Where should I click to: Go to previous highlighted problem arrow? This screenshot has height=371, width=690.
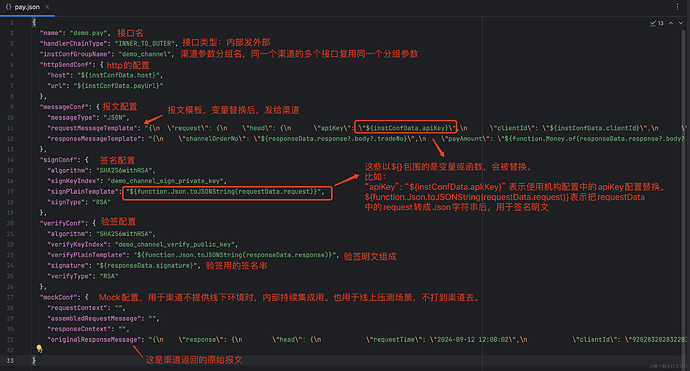tap(671, 23)
